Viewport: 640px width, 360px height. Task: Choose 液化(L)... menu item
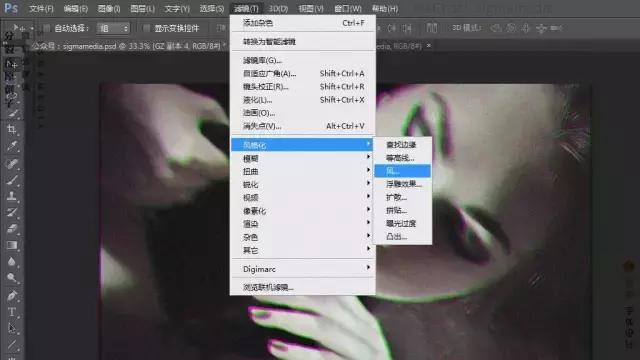point(302,100)
